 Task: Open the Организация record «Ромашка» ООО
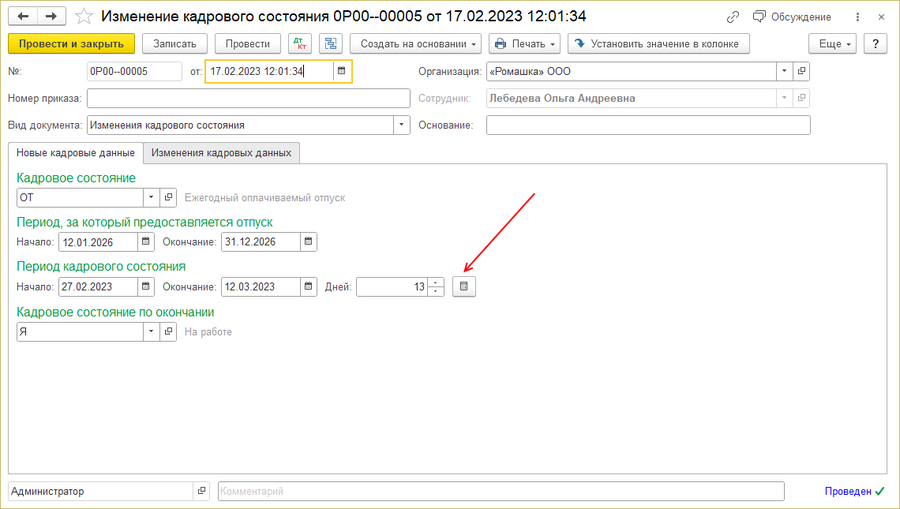pyautogui.click(x=801, y=71)
